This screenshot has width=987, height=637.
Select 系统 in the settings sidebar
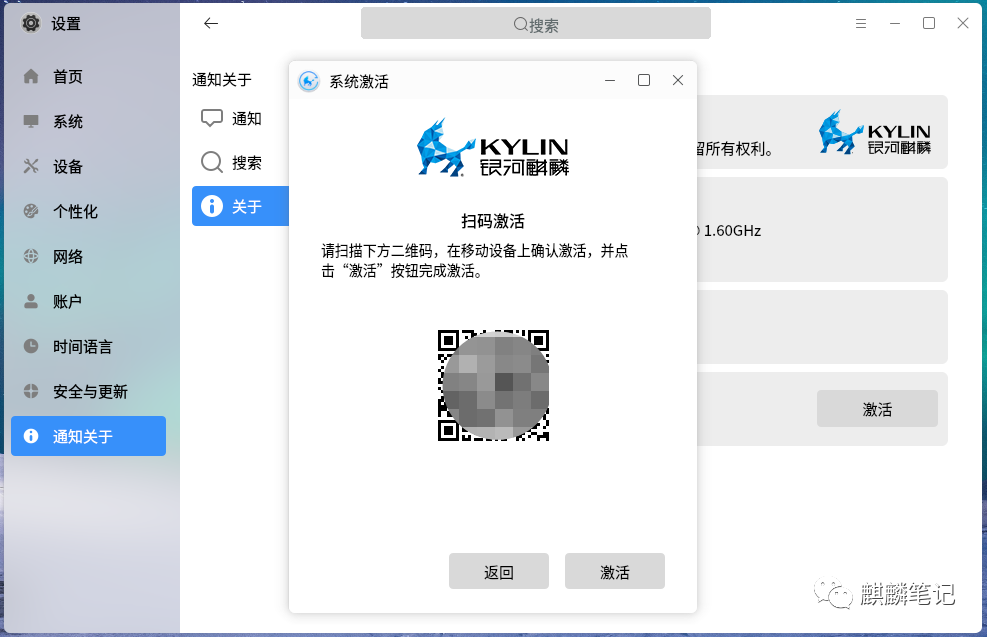88,121
